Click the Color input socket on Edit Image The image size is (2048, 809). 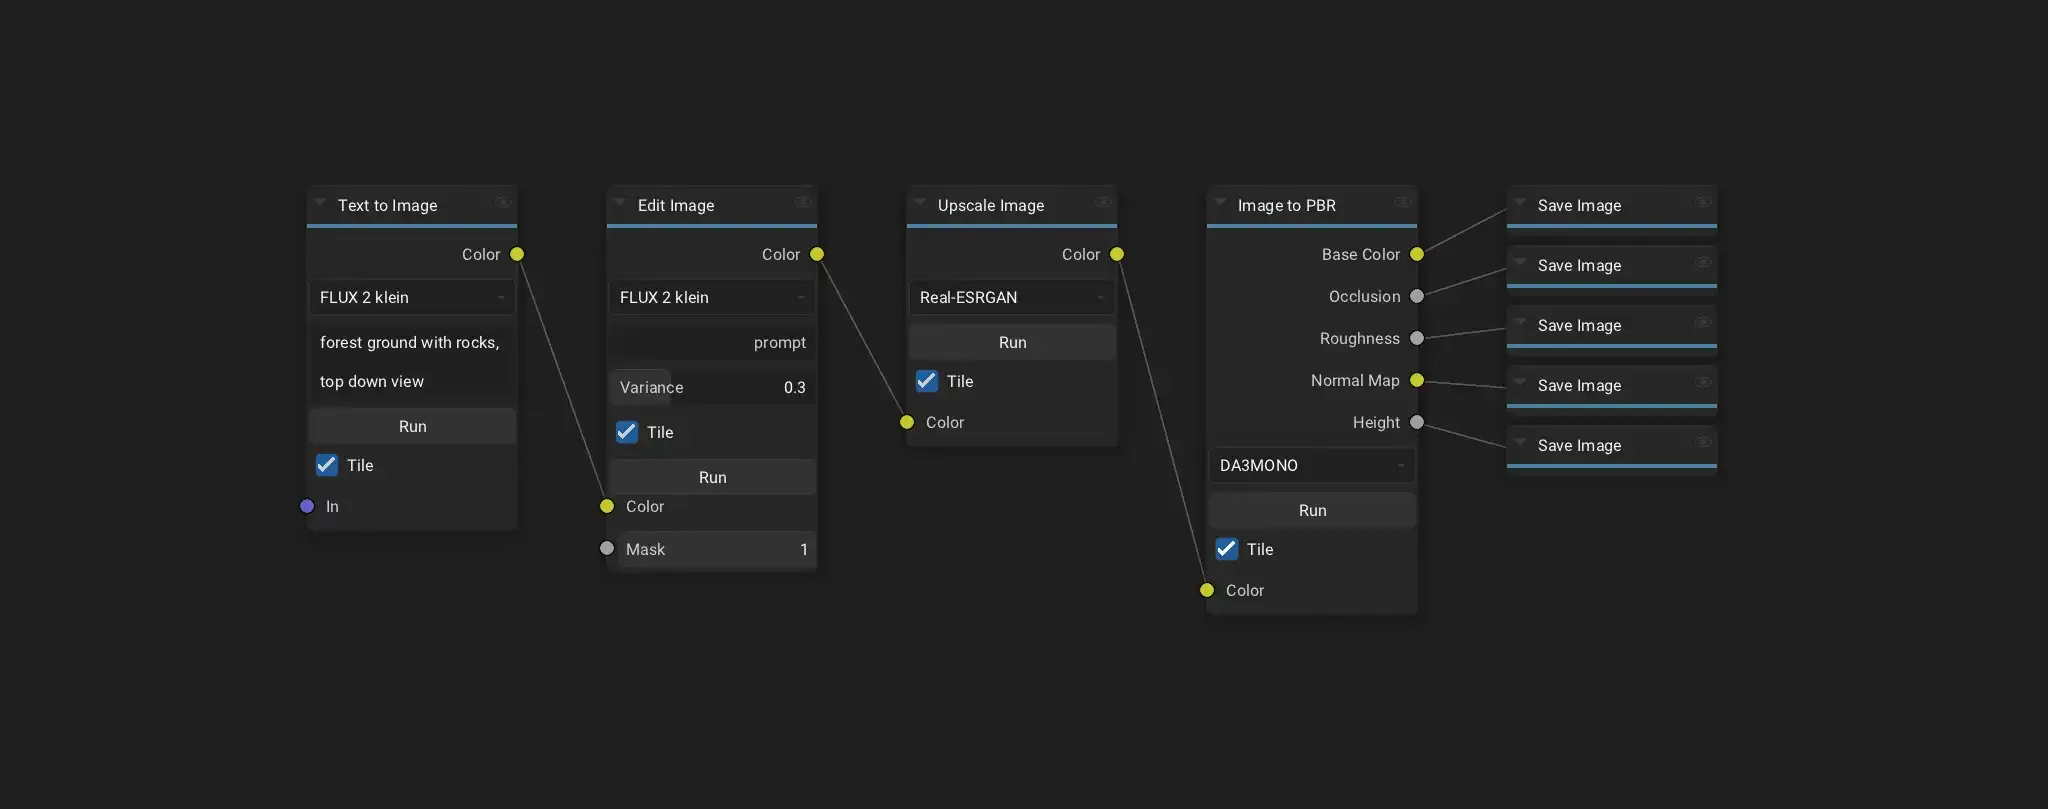point(607,506)
